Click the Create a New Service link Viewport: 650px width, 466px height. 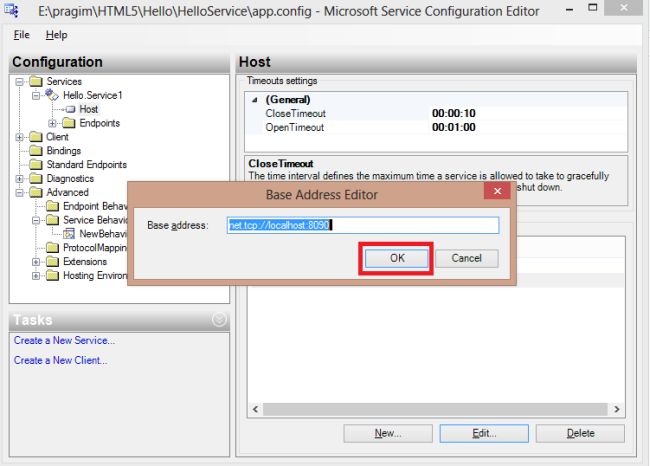[64, 340]
